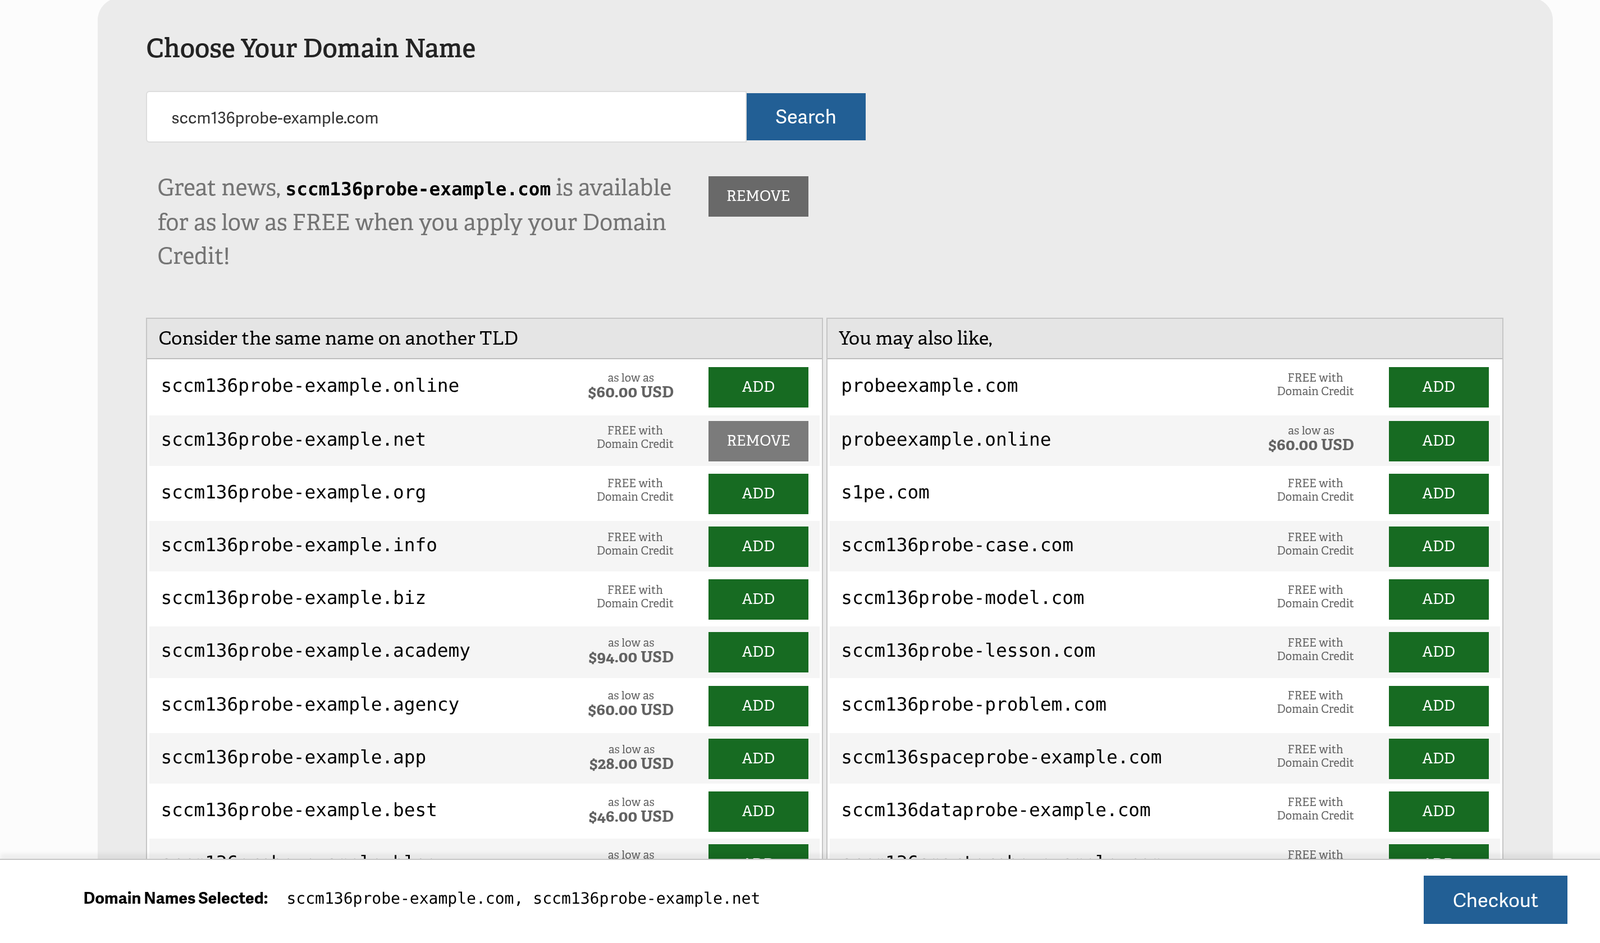The image size is (1600, 943).
Task: Add sccm136spaceprobe-example.com domain
Action: [1438, 759]
